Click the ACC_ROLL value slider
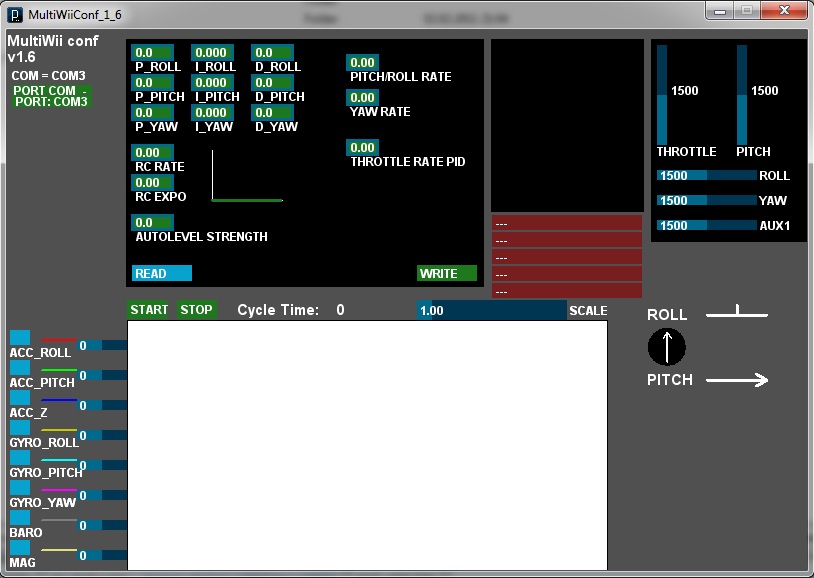This screenshot has width=814, height=578. (103, 345)
